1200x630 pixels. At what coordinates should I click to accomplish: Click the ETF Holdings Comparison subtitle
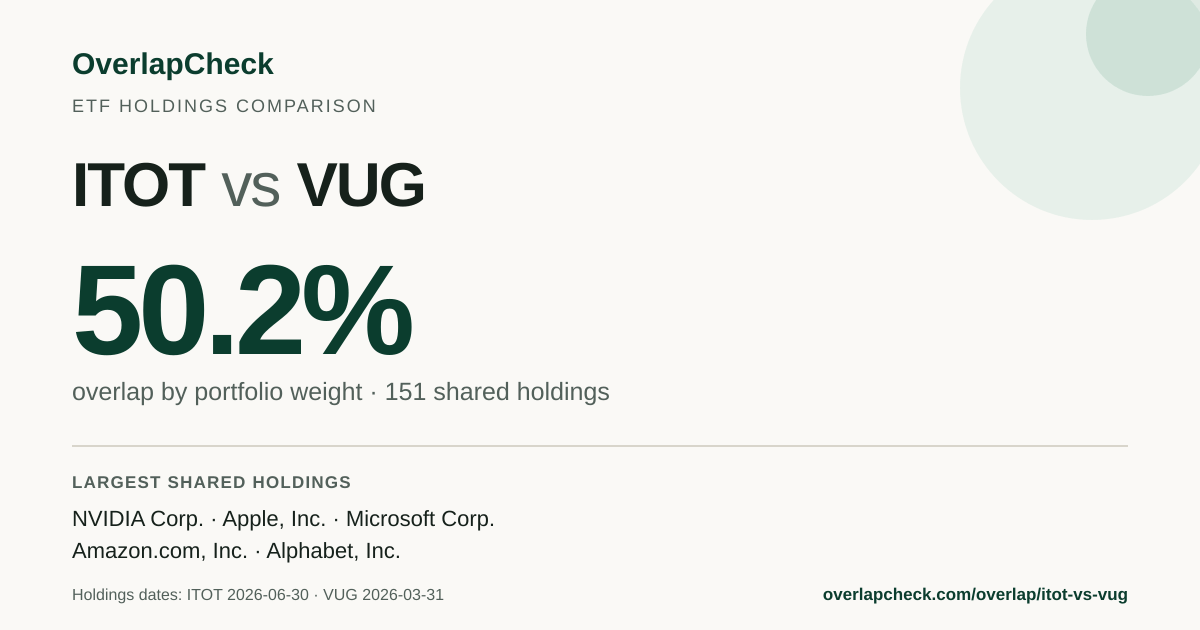224,106
